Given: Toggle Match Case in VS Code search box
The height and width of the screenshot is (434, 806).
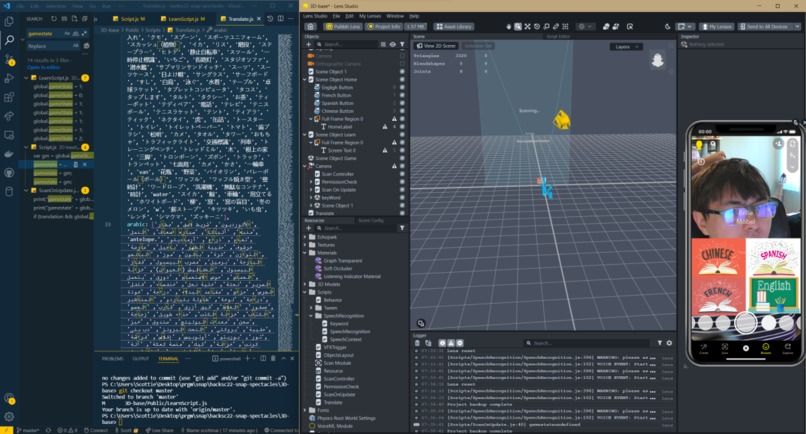Looking at the screenshot, I should click(67, 33).
